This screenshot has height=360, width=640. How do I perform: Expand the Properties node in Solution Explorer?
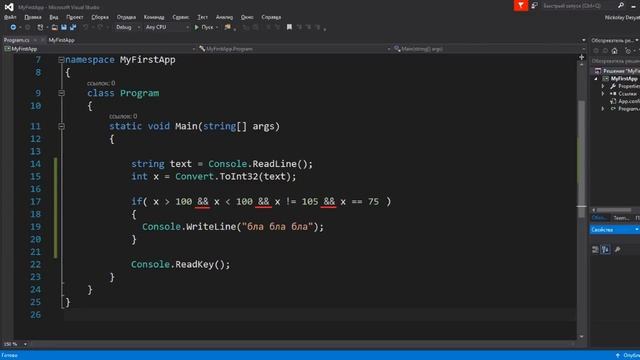603,86
